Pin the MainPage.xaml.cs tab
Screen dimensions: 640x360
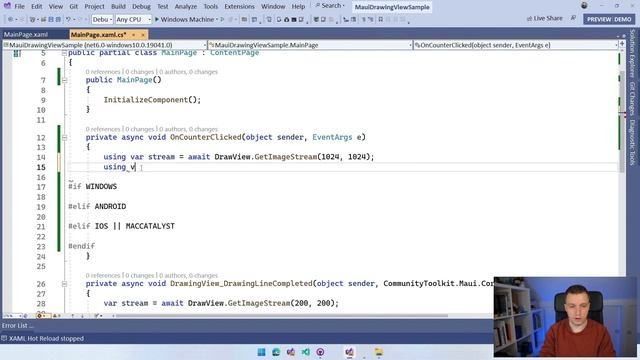133,35
